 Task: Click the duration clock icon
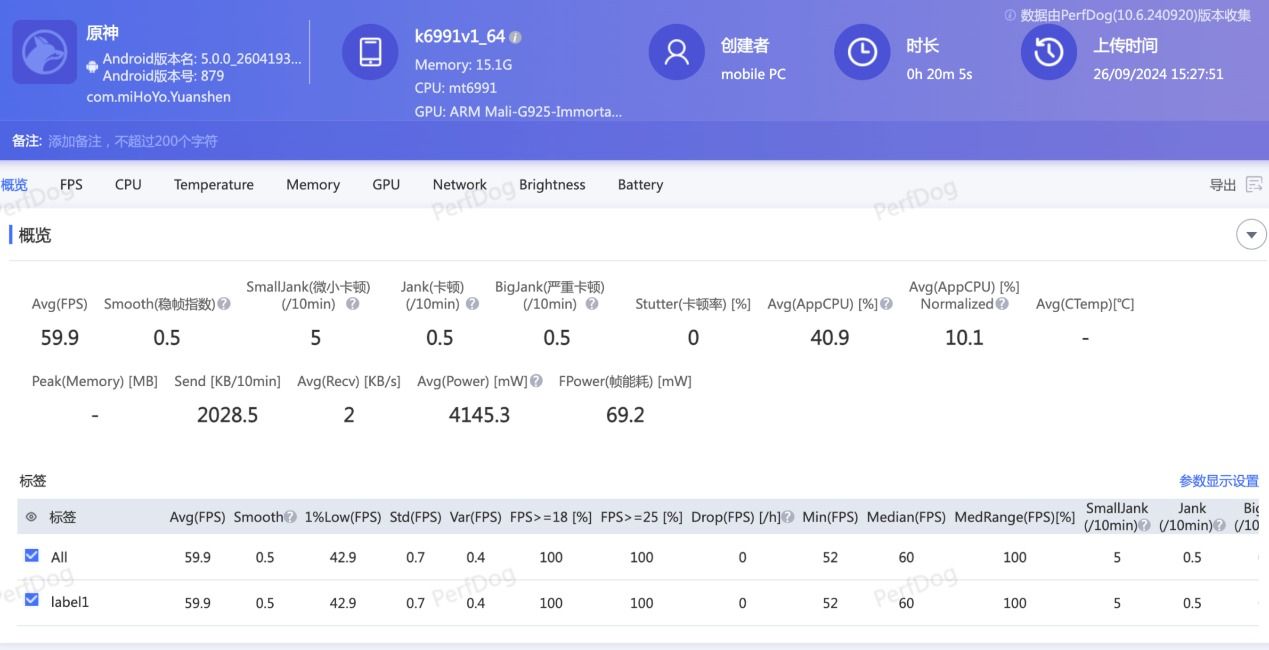tap(862, 52)
